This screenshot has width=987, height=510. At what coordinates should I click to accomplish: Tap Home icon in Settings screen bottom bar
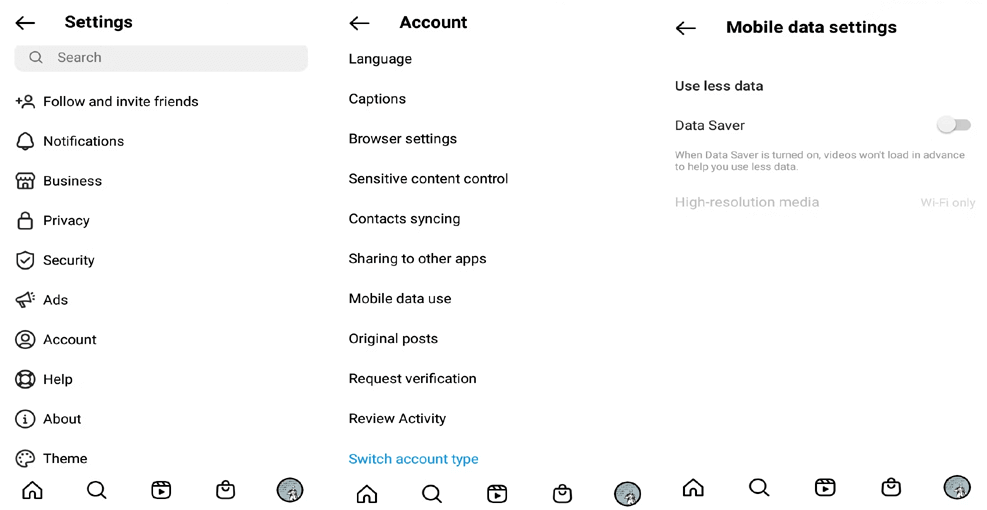pos(32,489)
